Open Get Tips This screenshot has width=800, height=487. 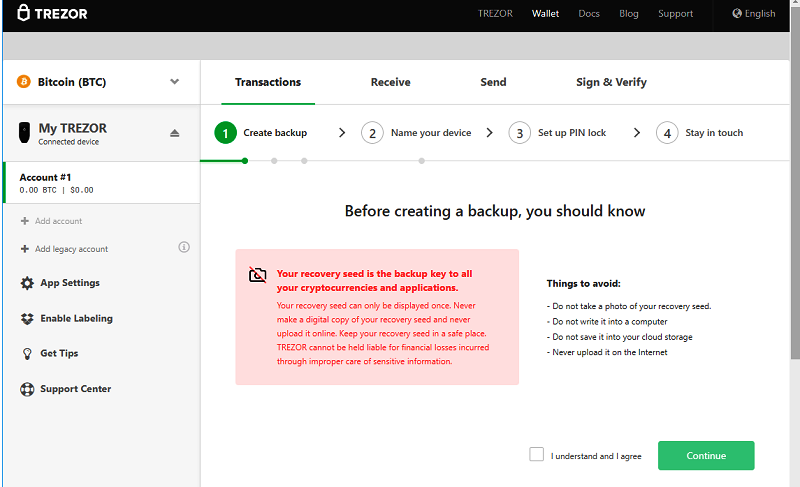point(59,353)
